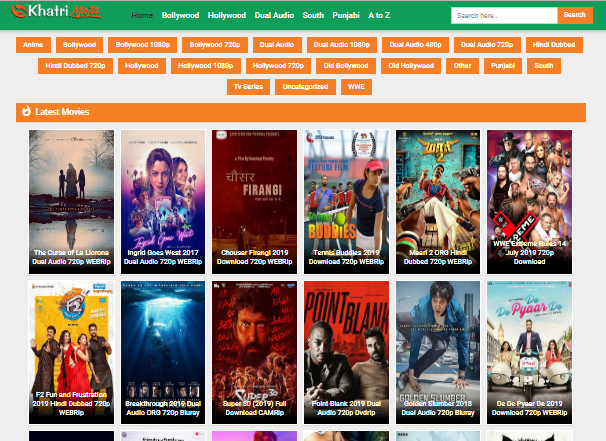Open the Dual Audio 480p category tag

pyautogui.click(x=415, y=45)
